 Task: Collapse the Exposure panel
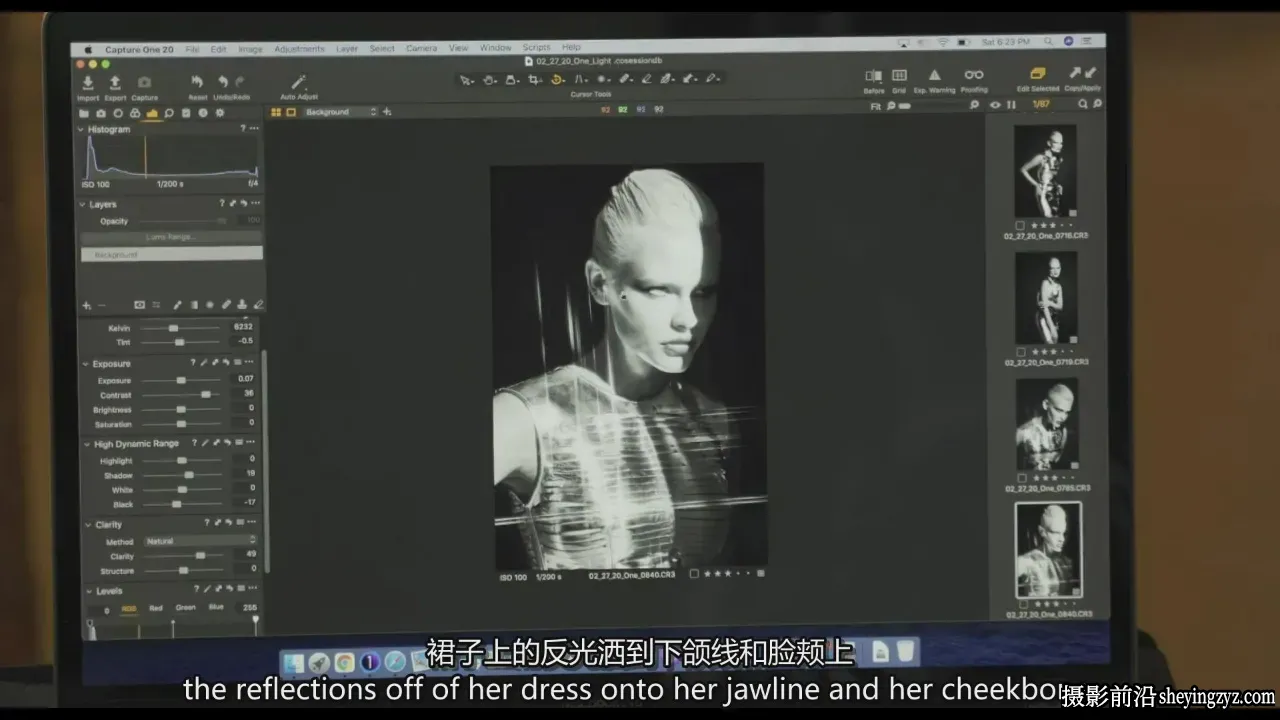click(86, 364)
